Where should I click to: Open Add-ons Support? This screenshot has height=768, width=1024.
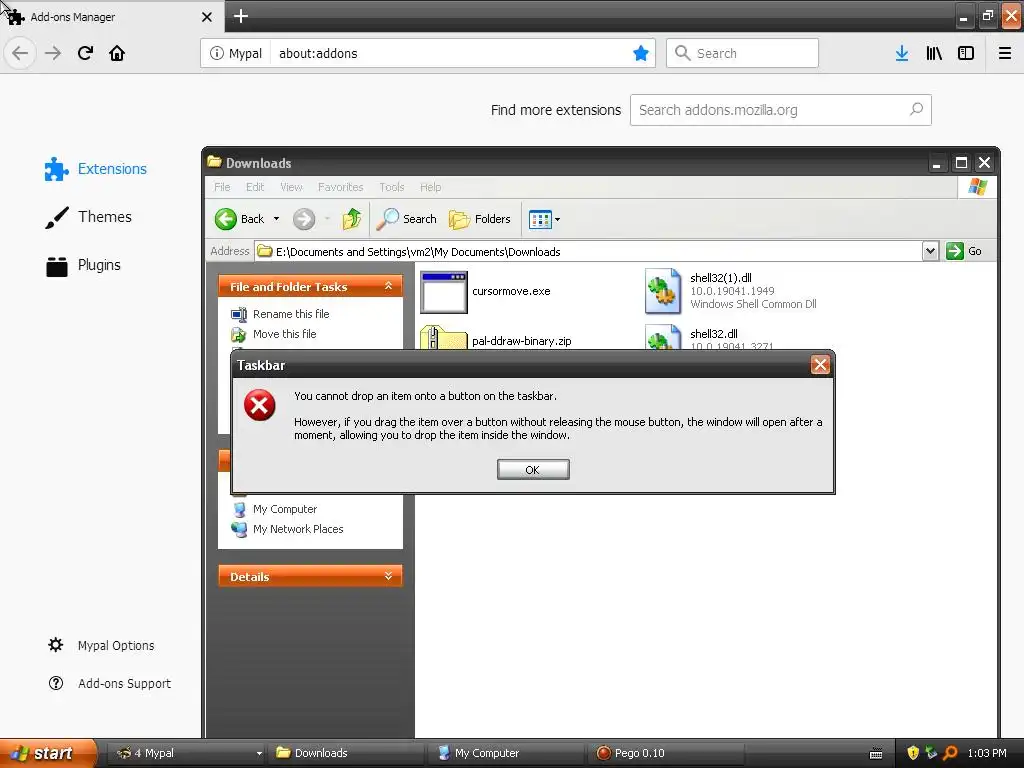tap(110, 683)
